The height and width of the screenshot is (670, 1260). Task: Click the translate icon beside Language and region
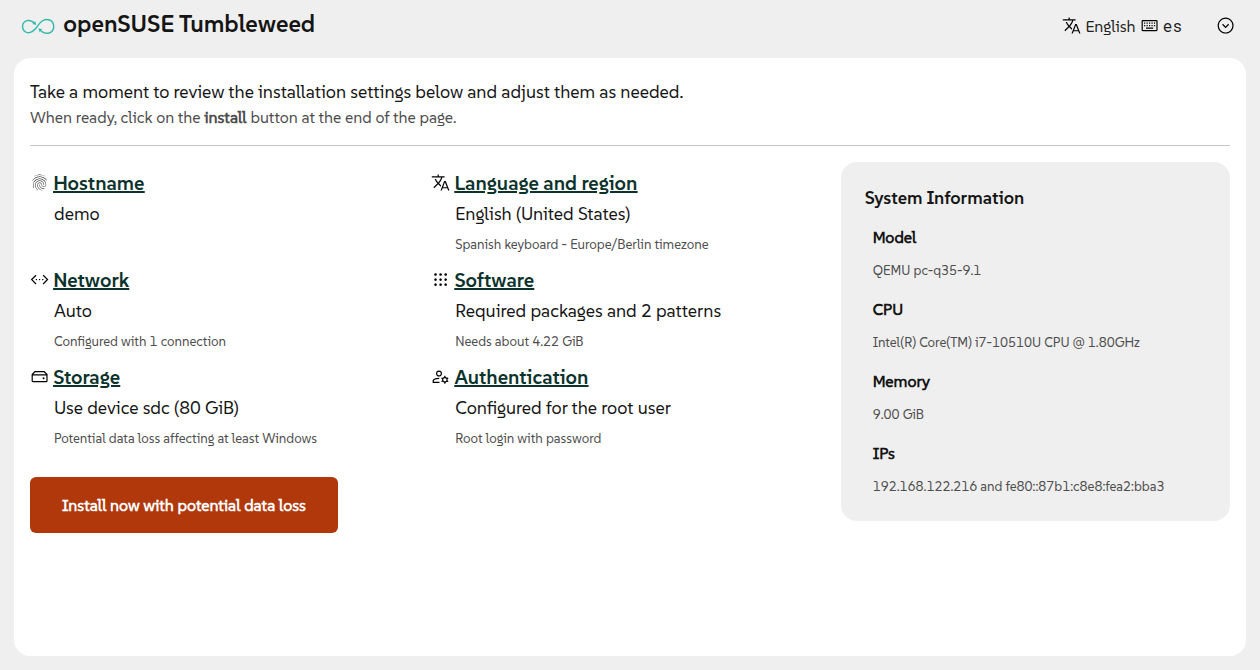pyautogui.click(x=440, y=182)
